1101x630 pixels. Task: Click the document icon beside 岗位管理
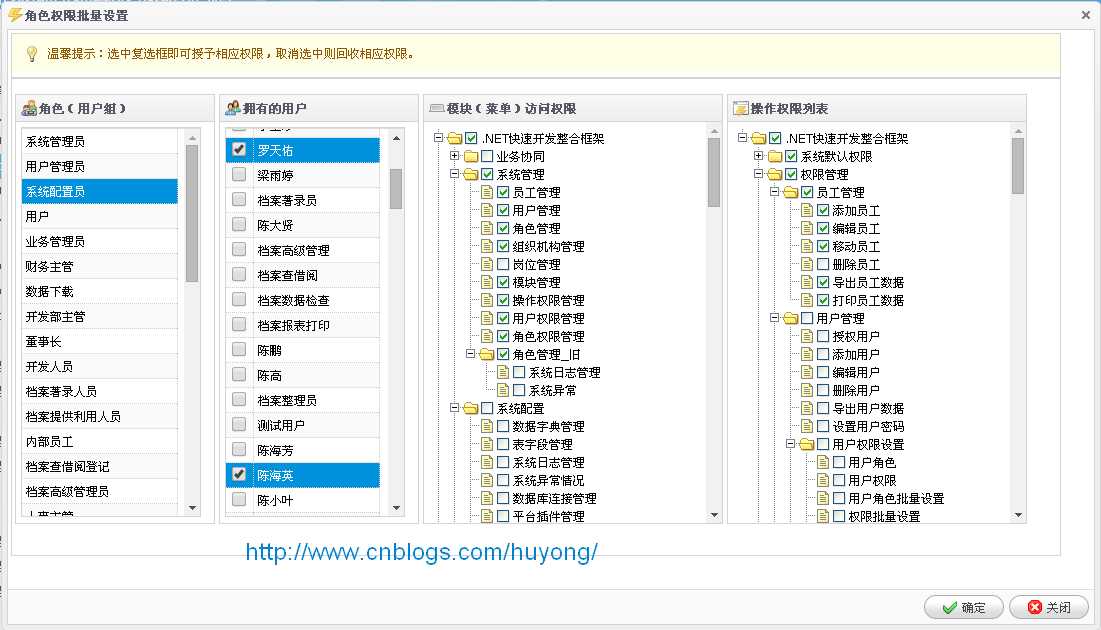coord(487,264)
